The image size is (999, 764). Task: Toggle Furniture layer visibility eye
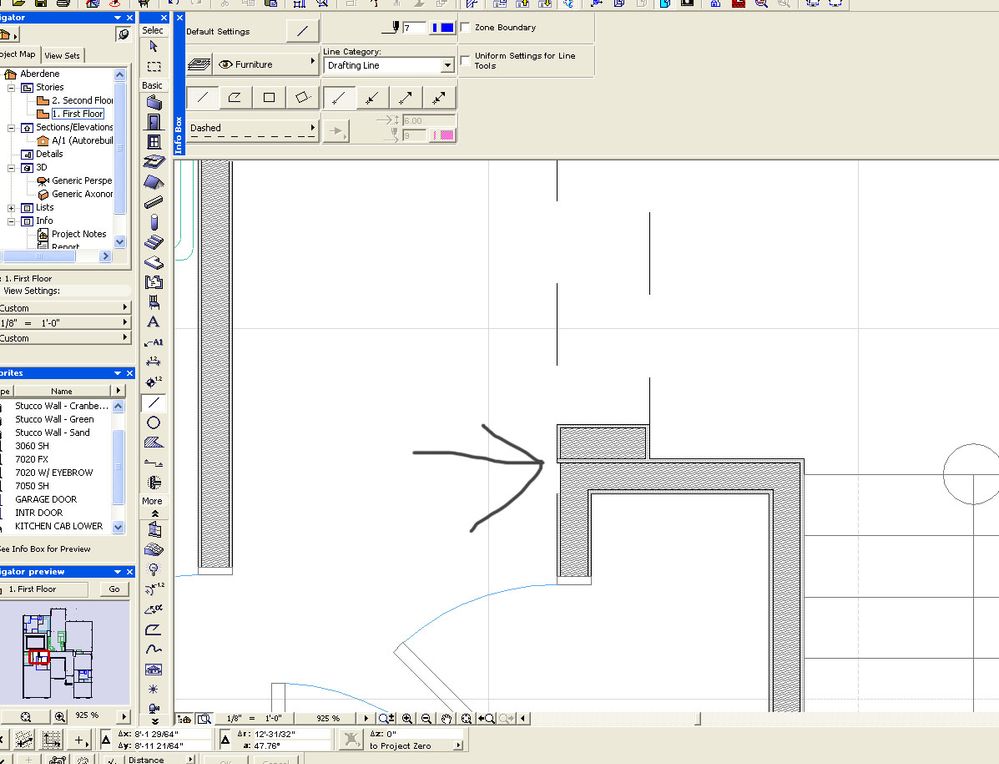tap(225, 64)
